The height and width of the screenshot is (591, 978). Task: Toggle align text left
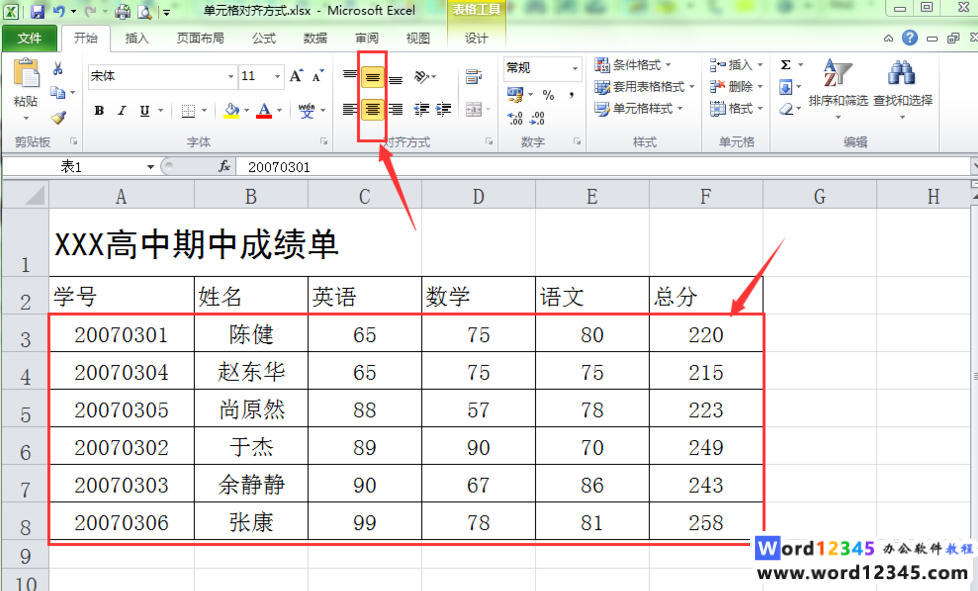click(350, 110)
